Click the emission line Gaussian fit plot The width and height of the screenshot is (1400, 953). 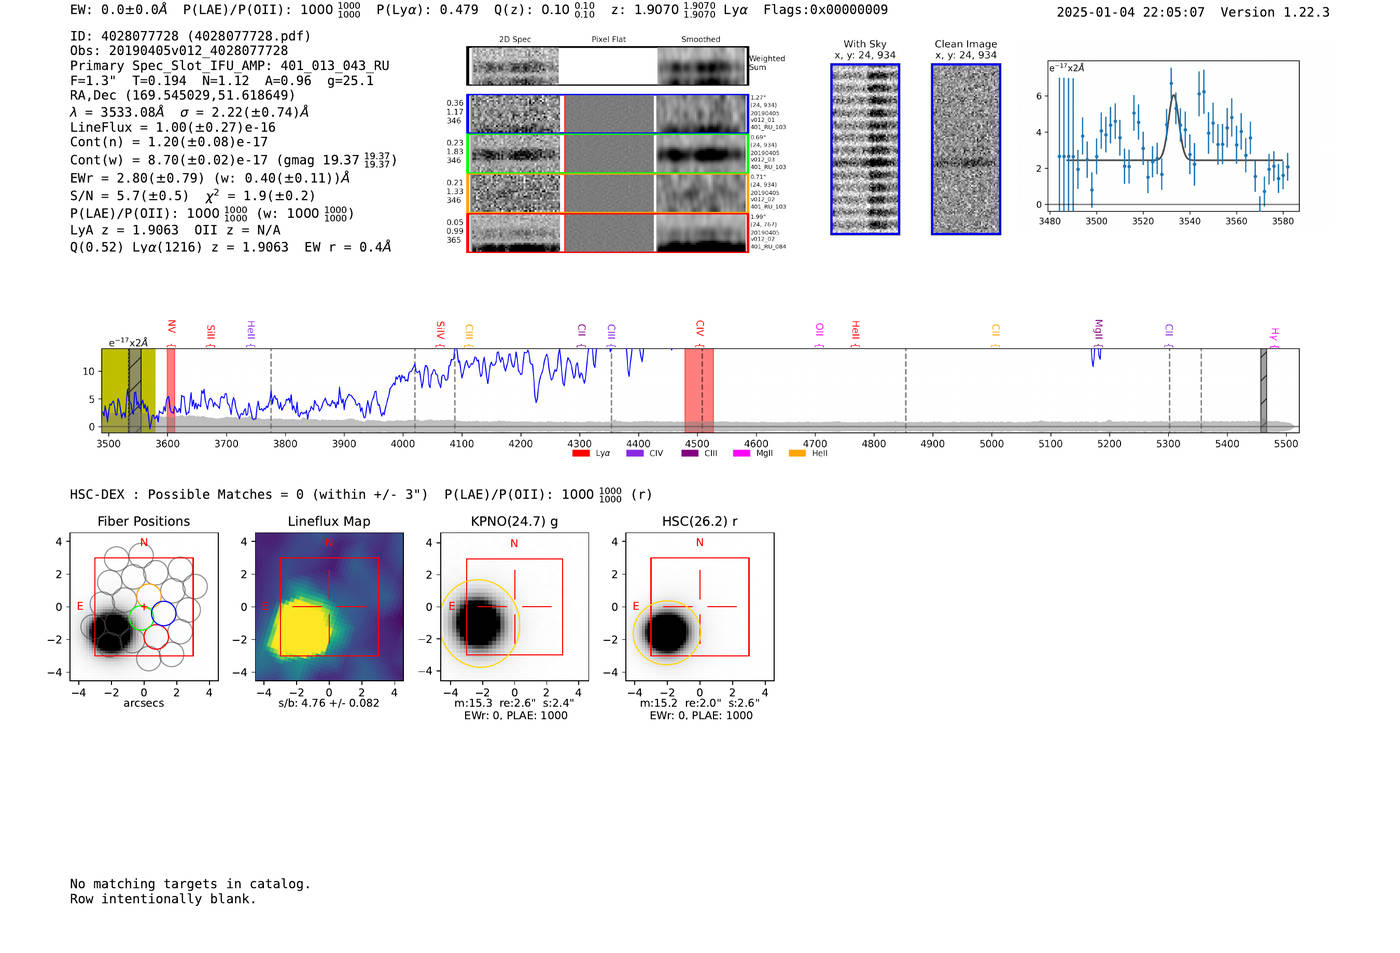1173,136
